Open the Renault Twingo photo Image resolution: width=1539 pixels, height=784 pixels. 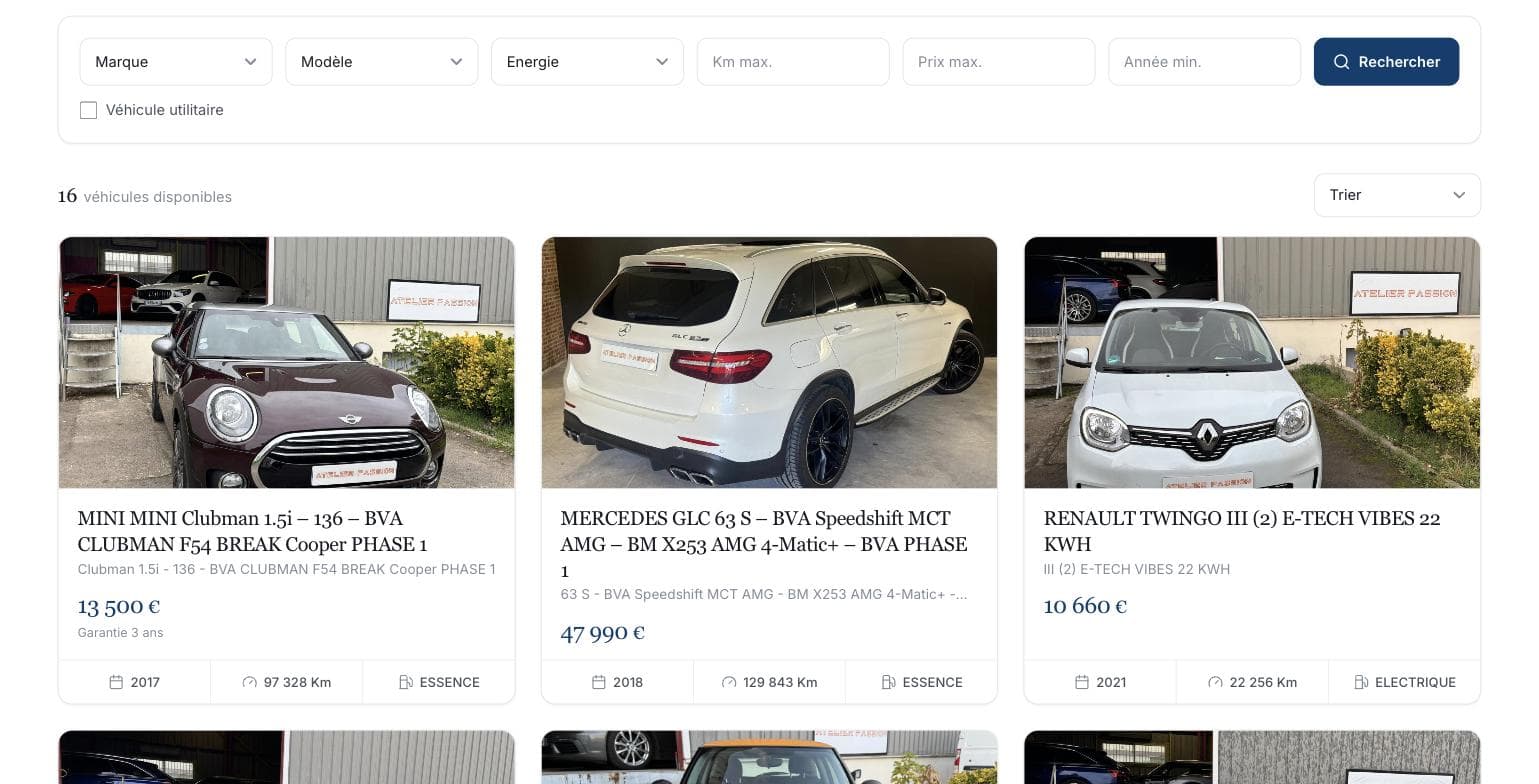[1252, 363]
